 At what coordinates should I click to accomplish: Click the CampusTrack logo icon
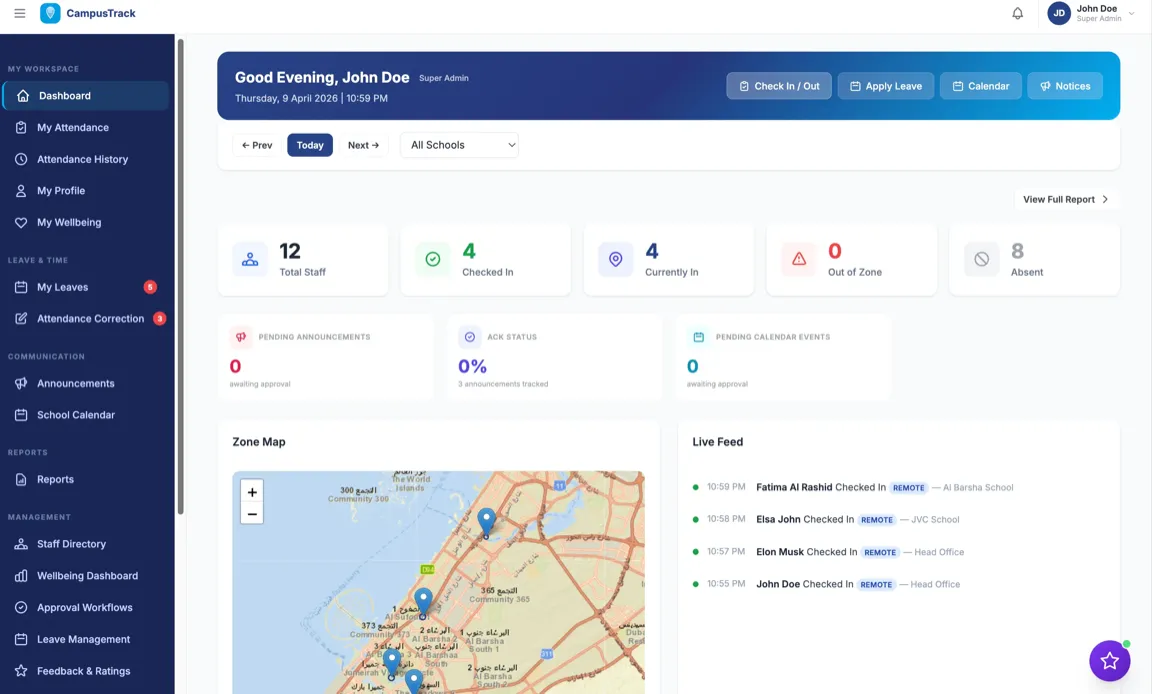50,14
